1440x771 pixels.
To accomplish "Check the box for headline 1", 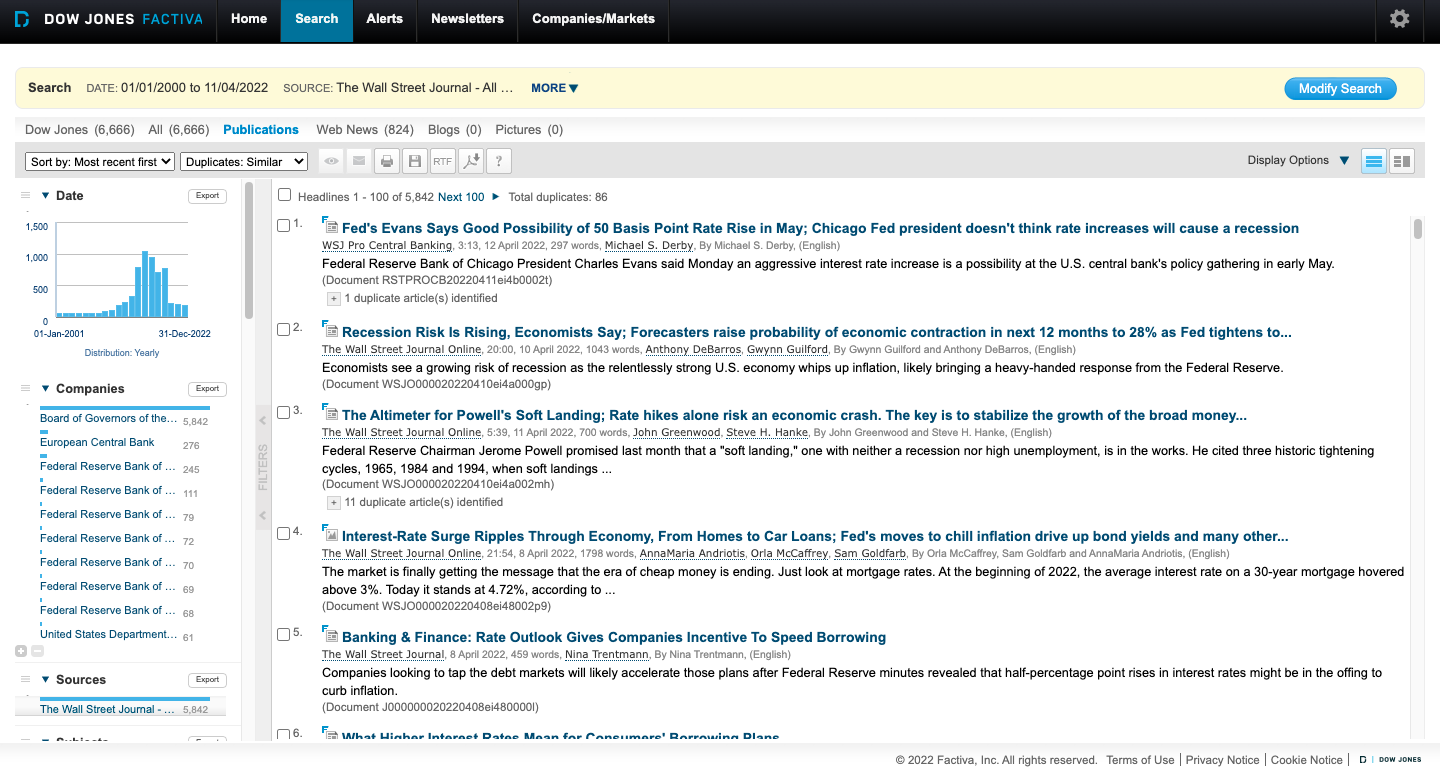I will point(283,226).
